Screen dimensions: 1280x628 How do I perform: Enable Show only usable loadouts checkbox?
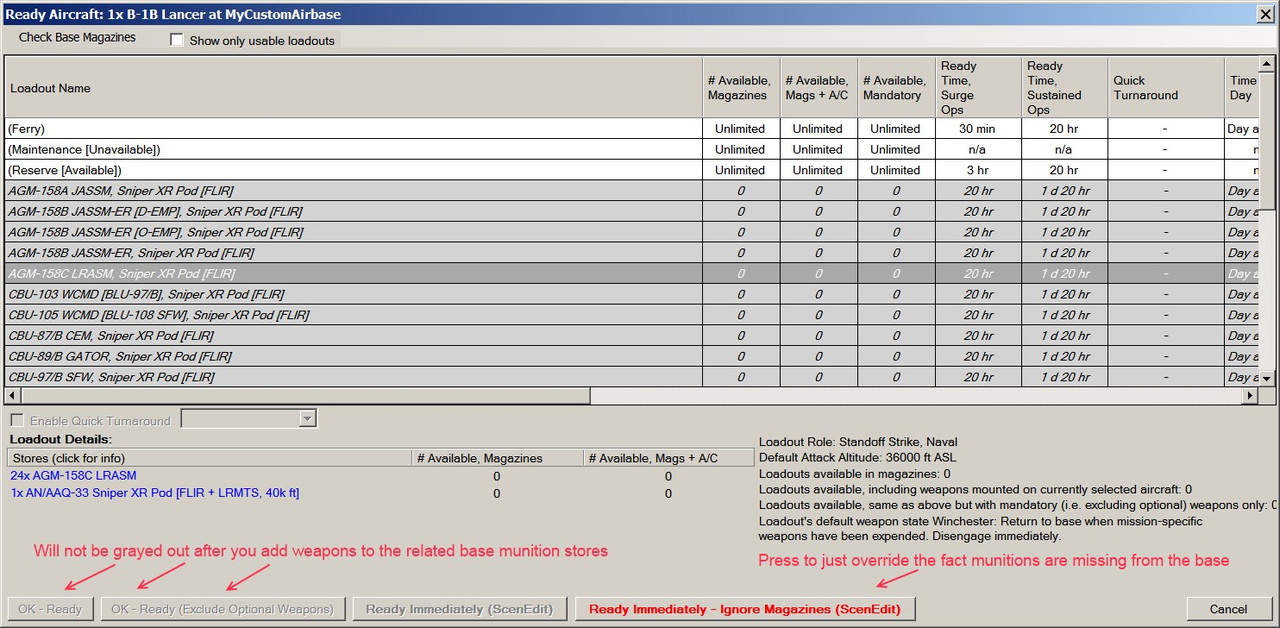coord(177,41)
